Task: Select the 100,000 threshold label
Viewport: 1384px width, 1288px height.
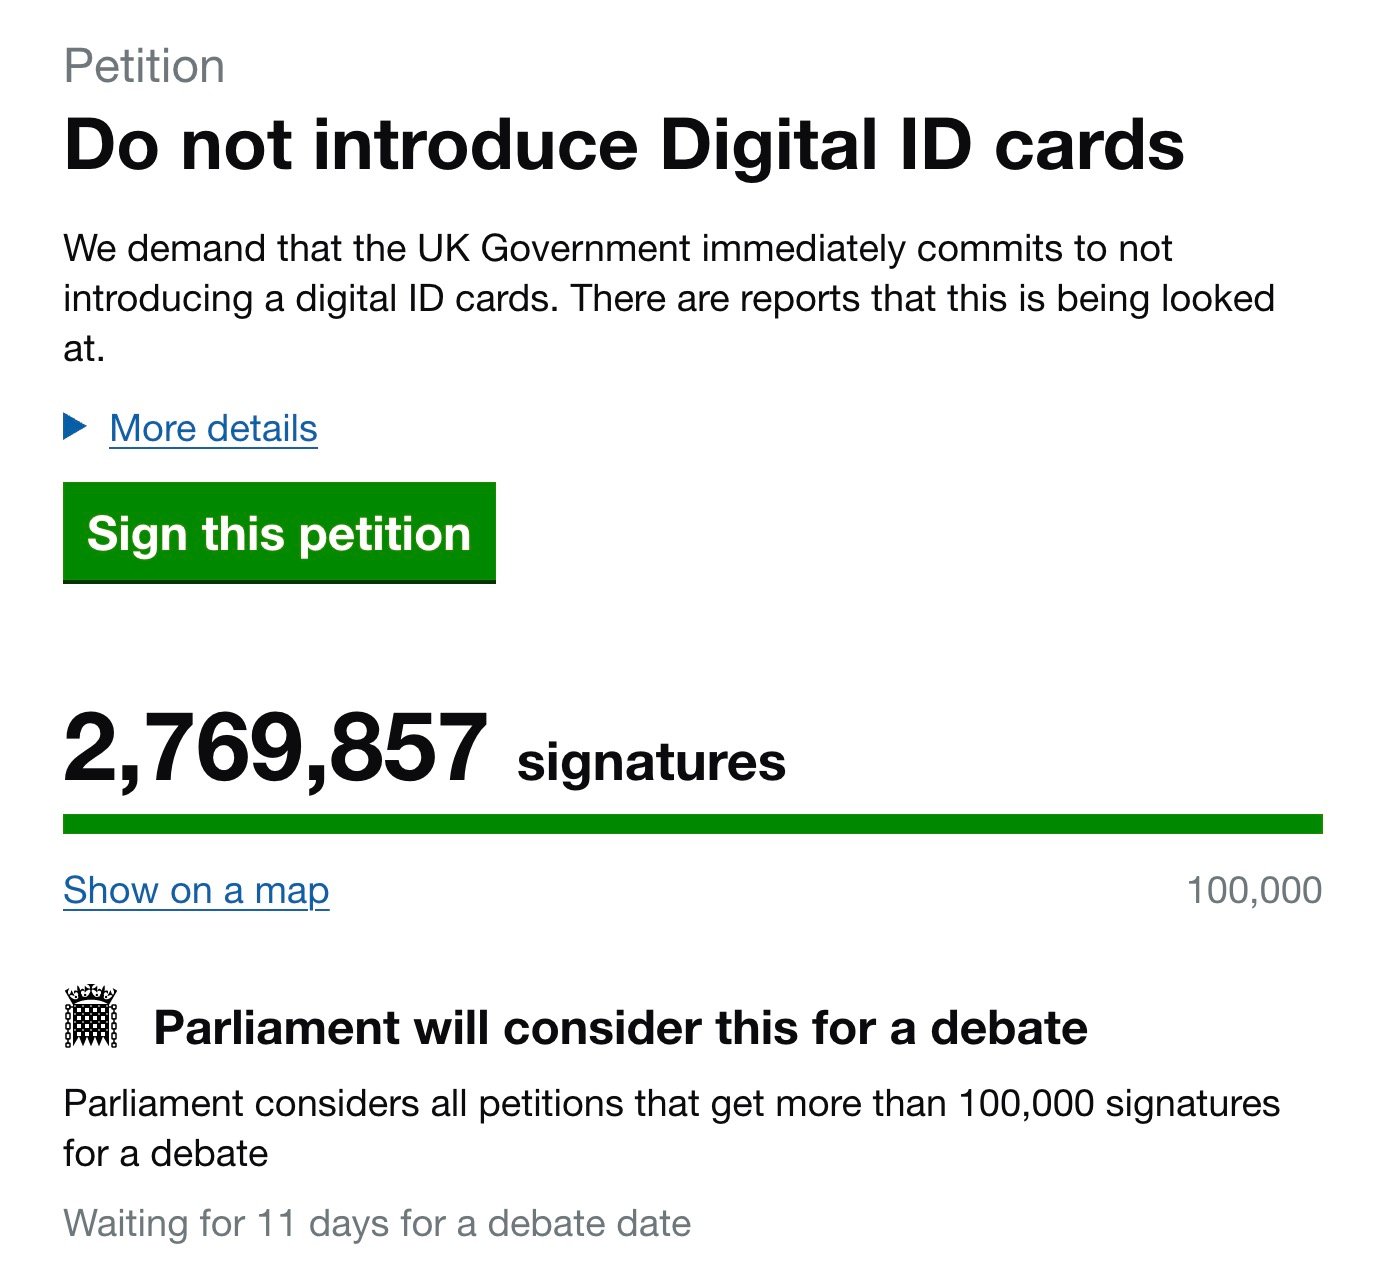Action: coord(1254,890)
